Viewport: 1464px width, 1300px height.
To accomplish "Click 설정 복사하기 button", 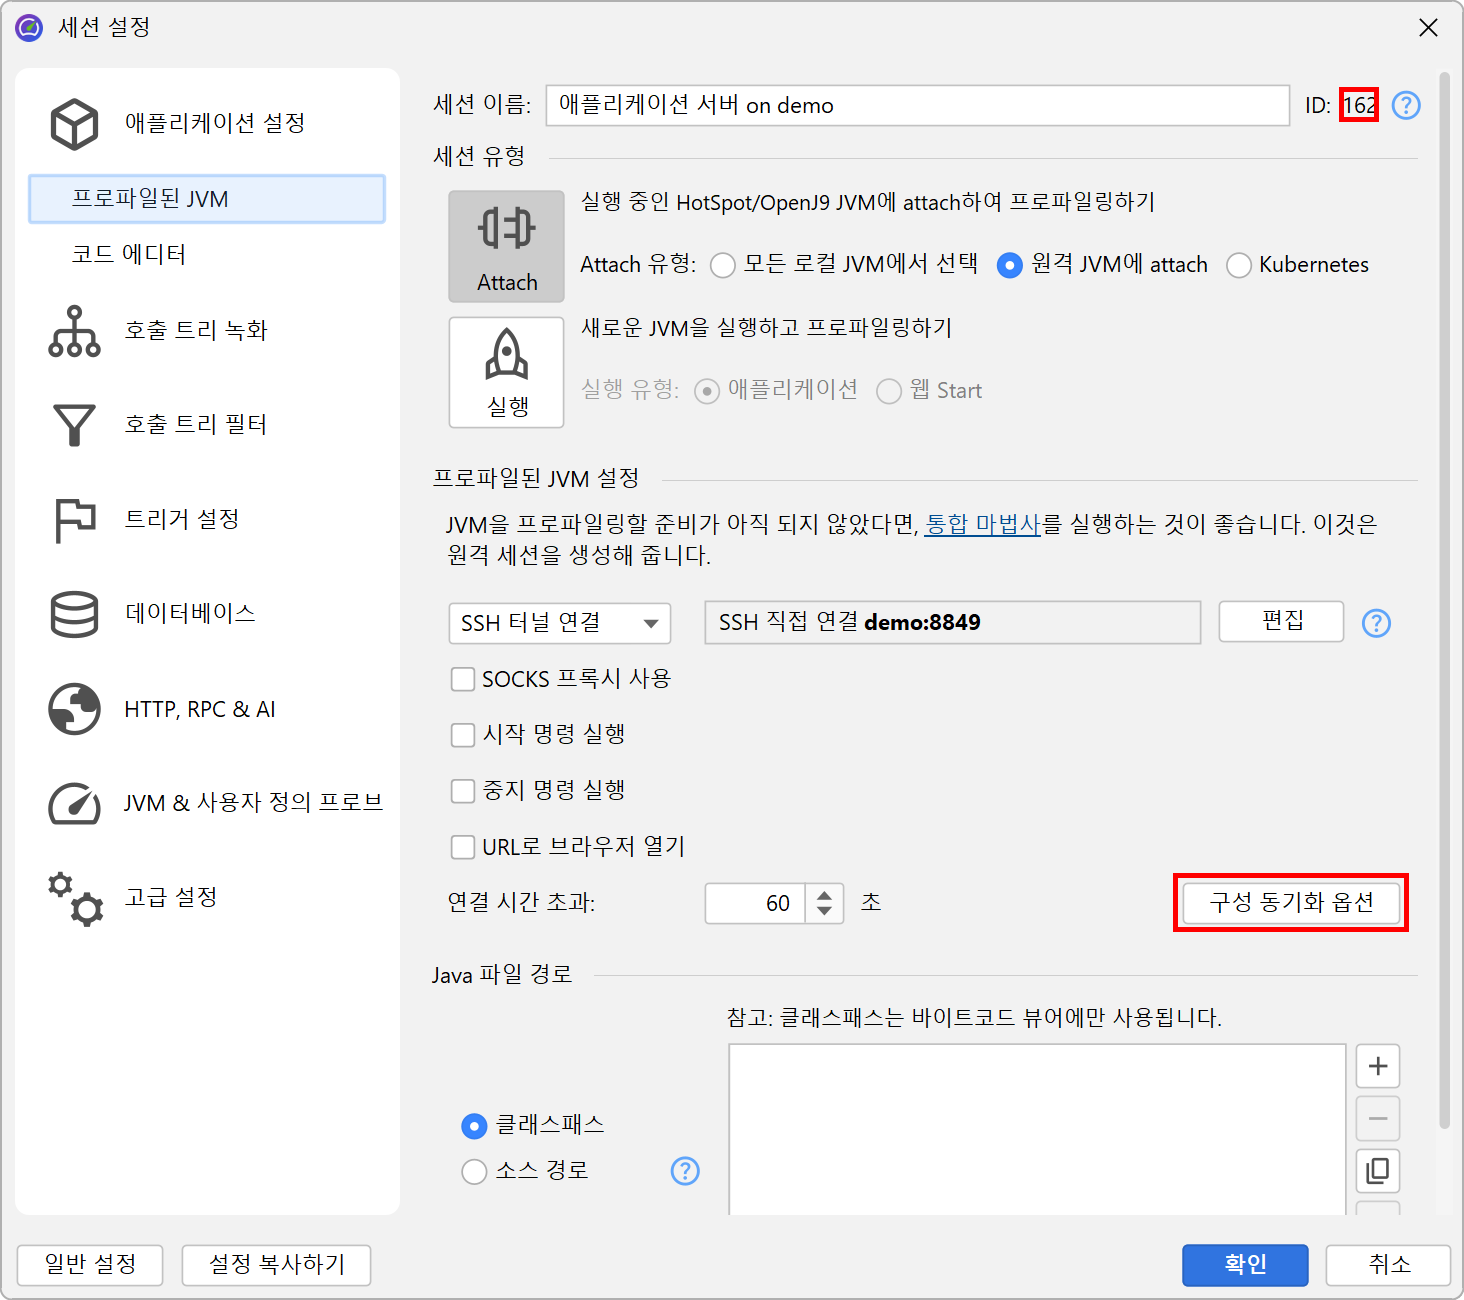I will coord(276,1265).
